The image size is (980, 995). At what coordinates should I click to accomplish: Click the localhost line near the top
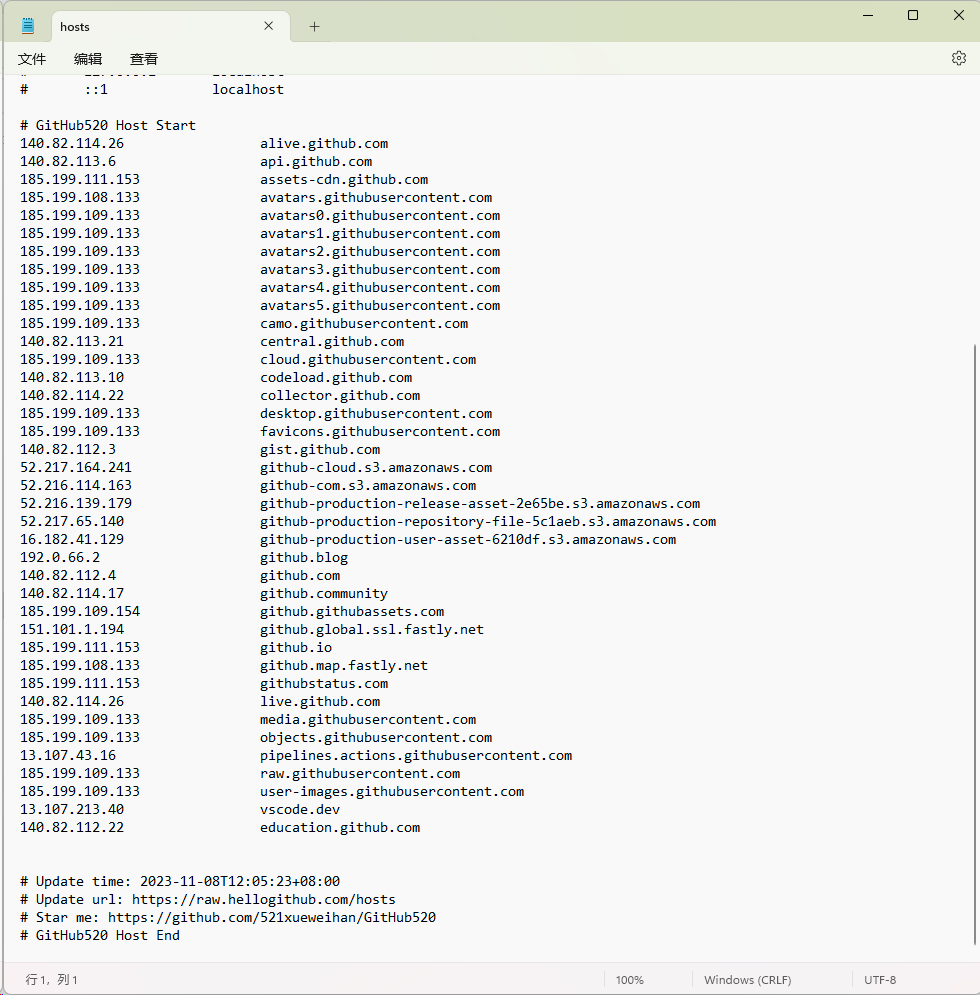click(x=247, y=89)
